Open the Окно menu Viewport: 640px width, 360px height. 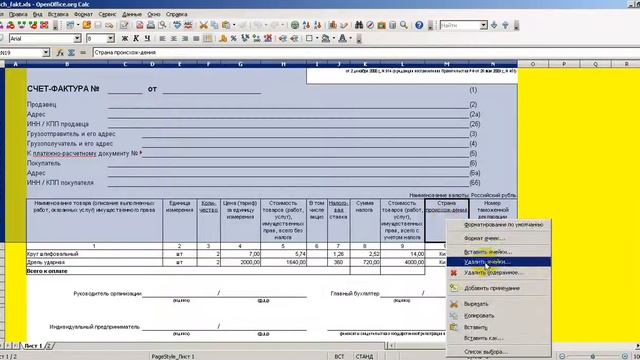click(x=154, y=14)
